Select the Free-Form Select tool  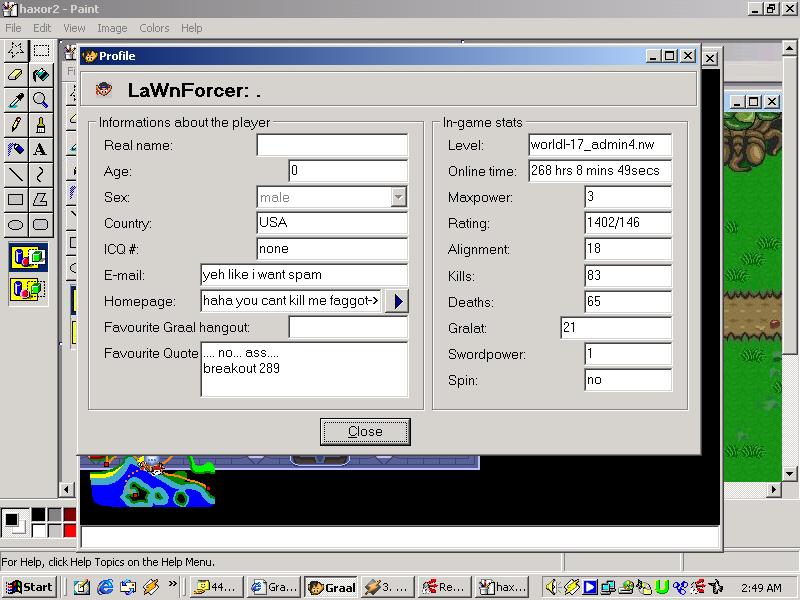point(16,49)
